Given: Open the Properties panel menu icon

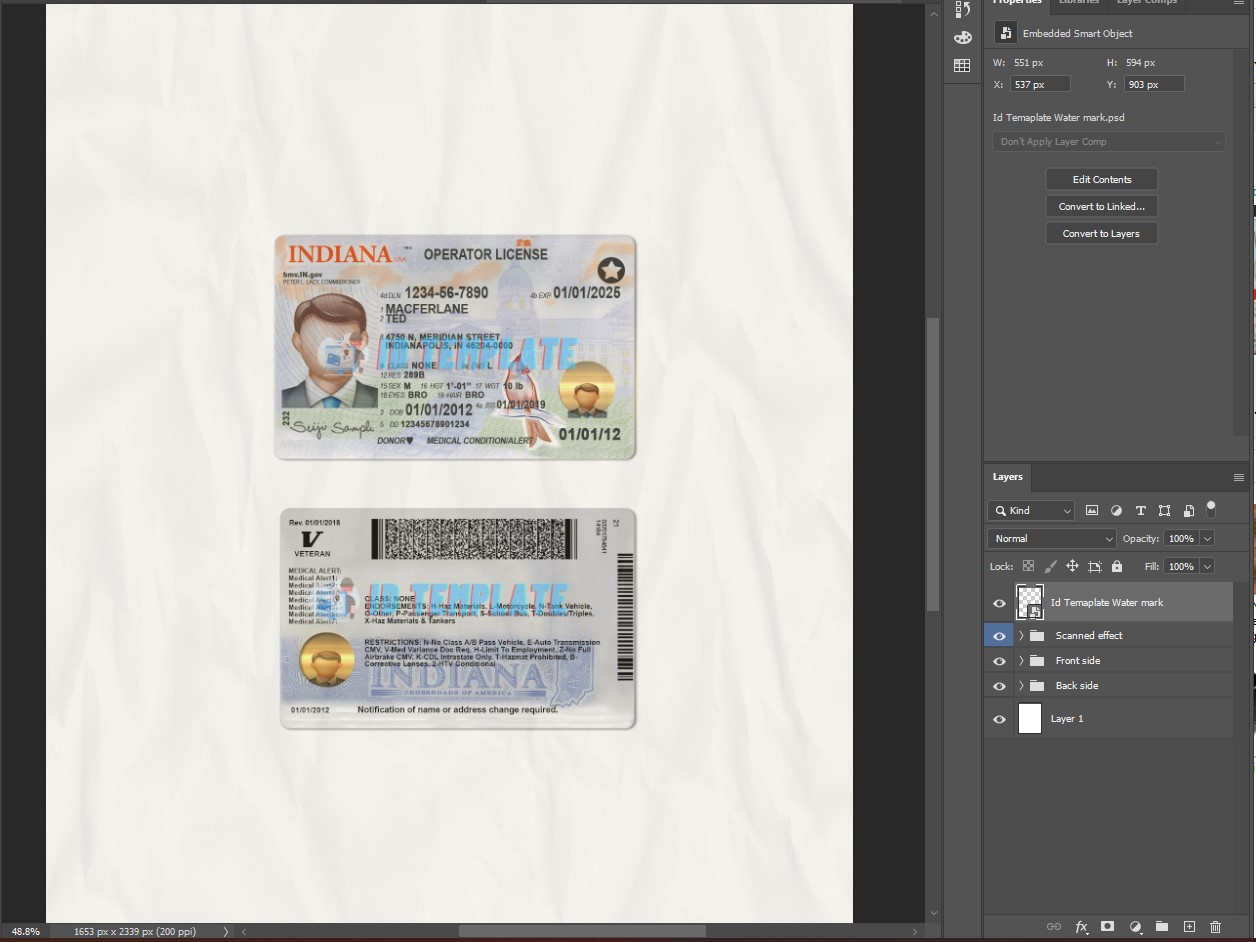Looking at the screenshot, I should point(1239,4).
